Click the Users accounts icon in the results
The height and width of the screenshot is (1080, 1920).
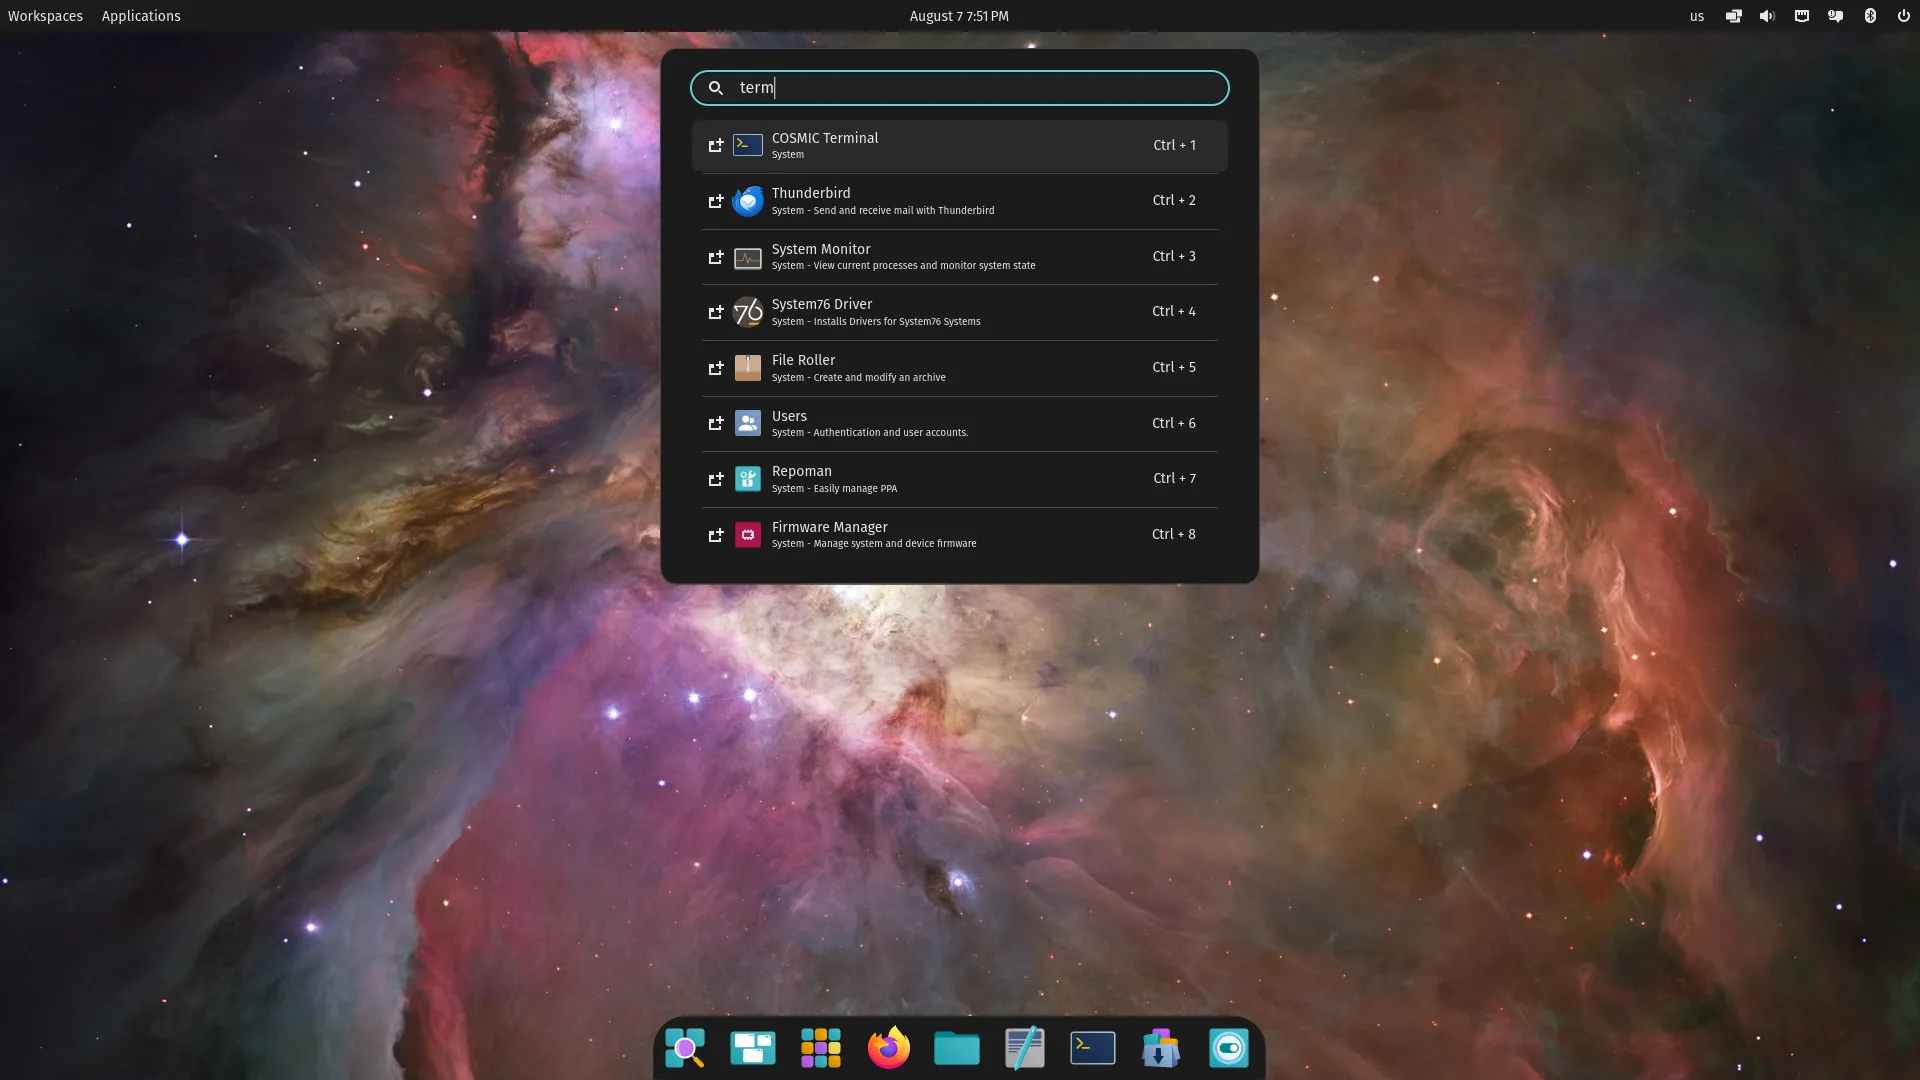748,423
